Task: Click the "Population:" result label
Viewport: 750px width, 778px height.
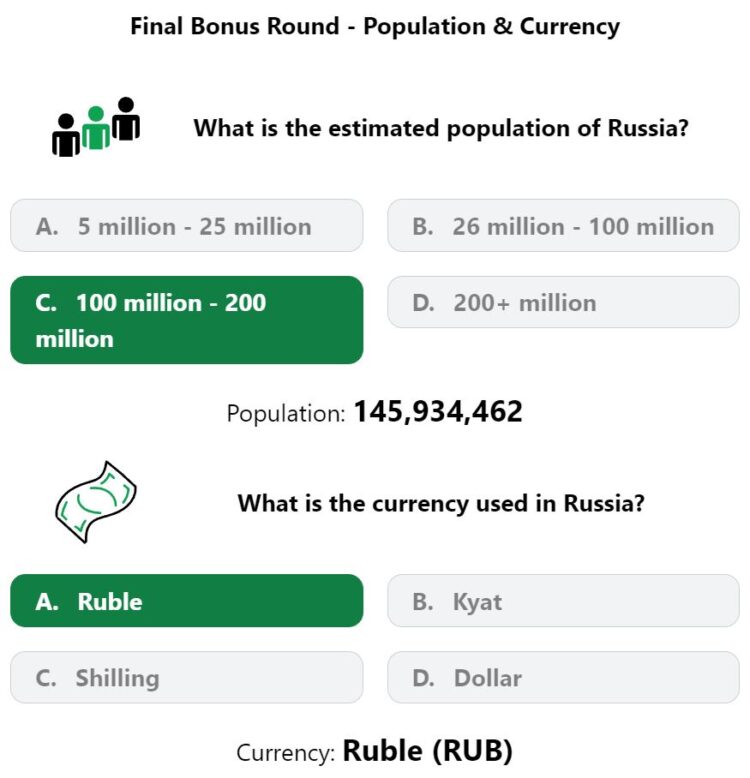Action: click(286, 413)
